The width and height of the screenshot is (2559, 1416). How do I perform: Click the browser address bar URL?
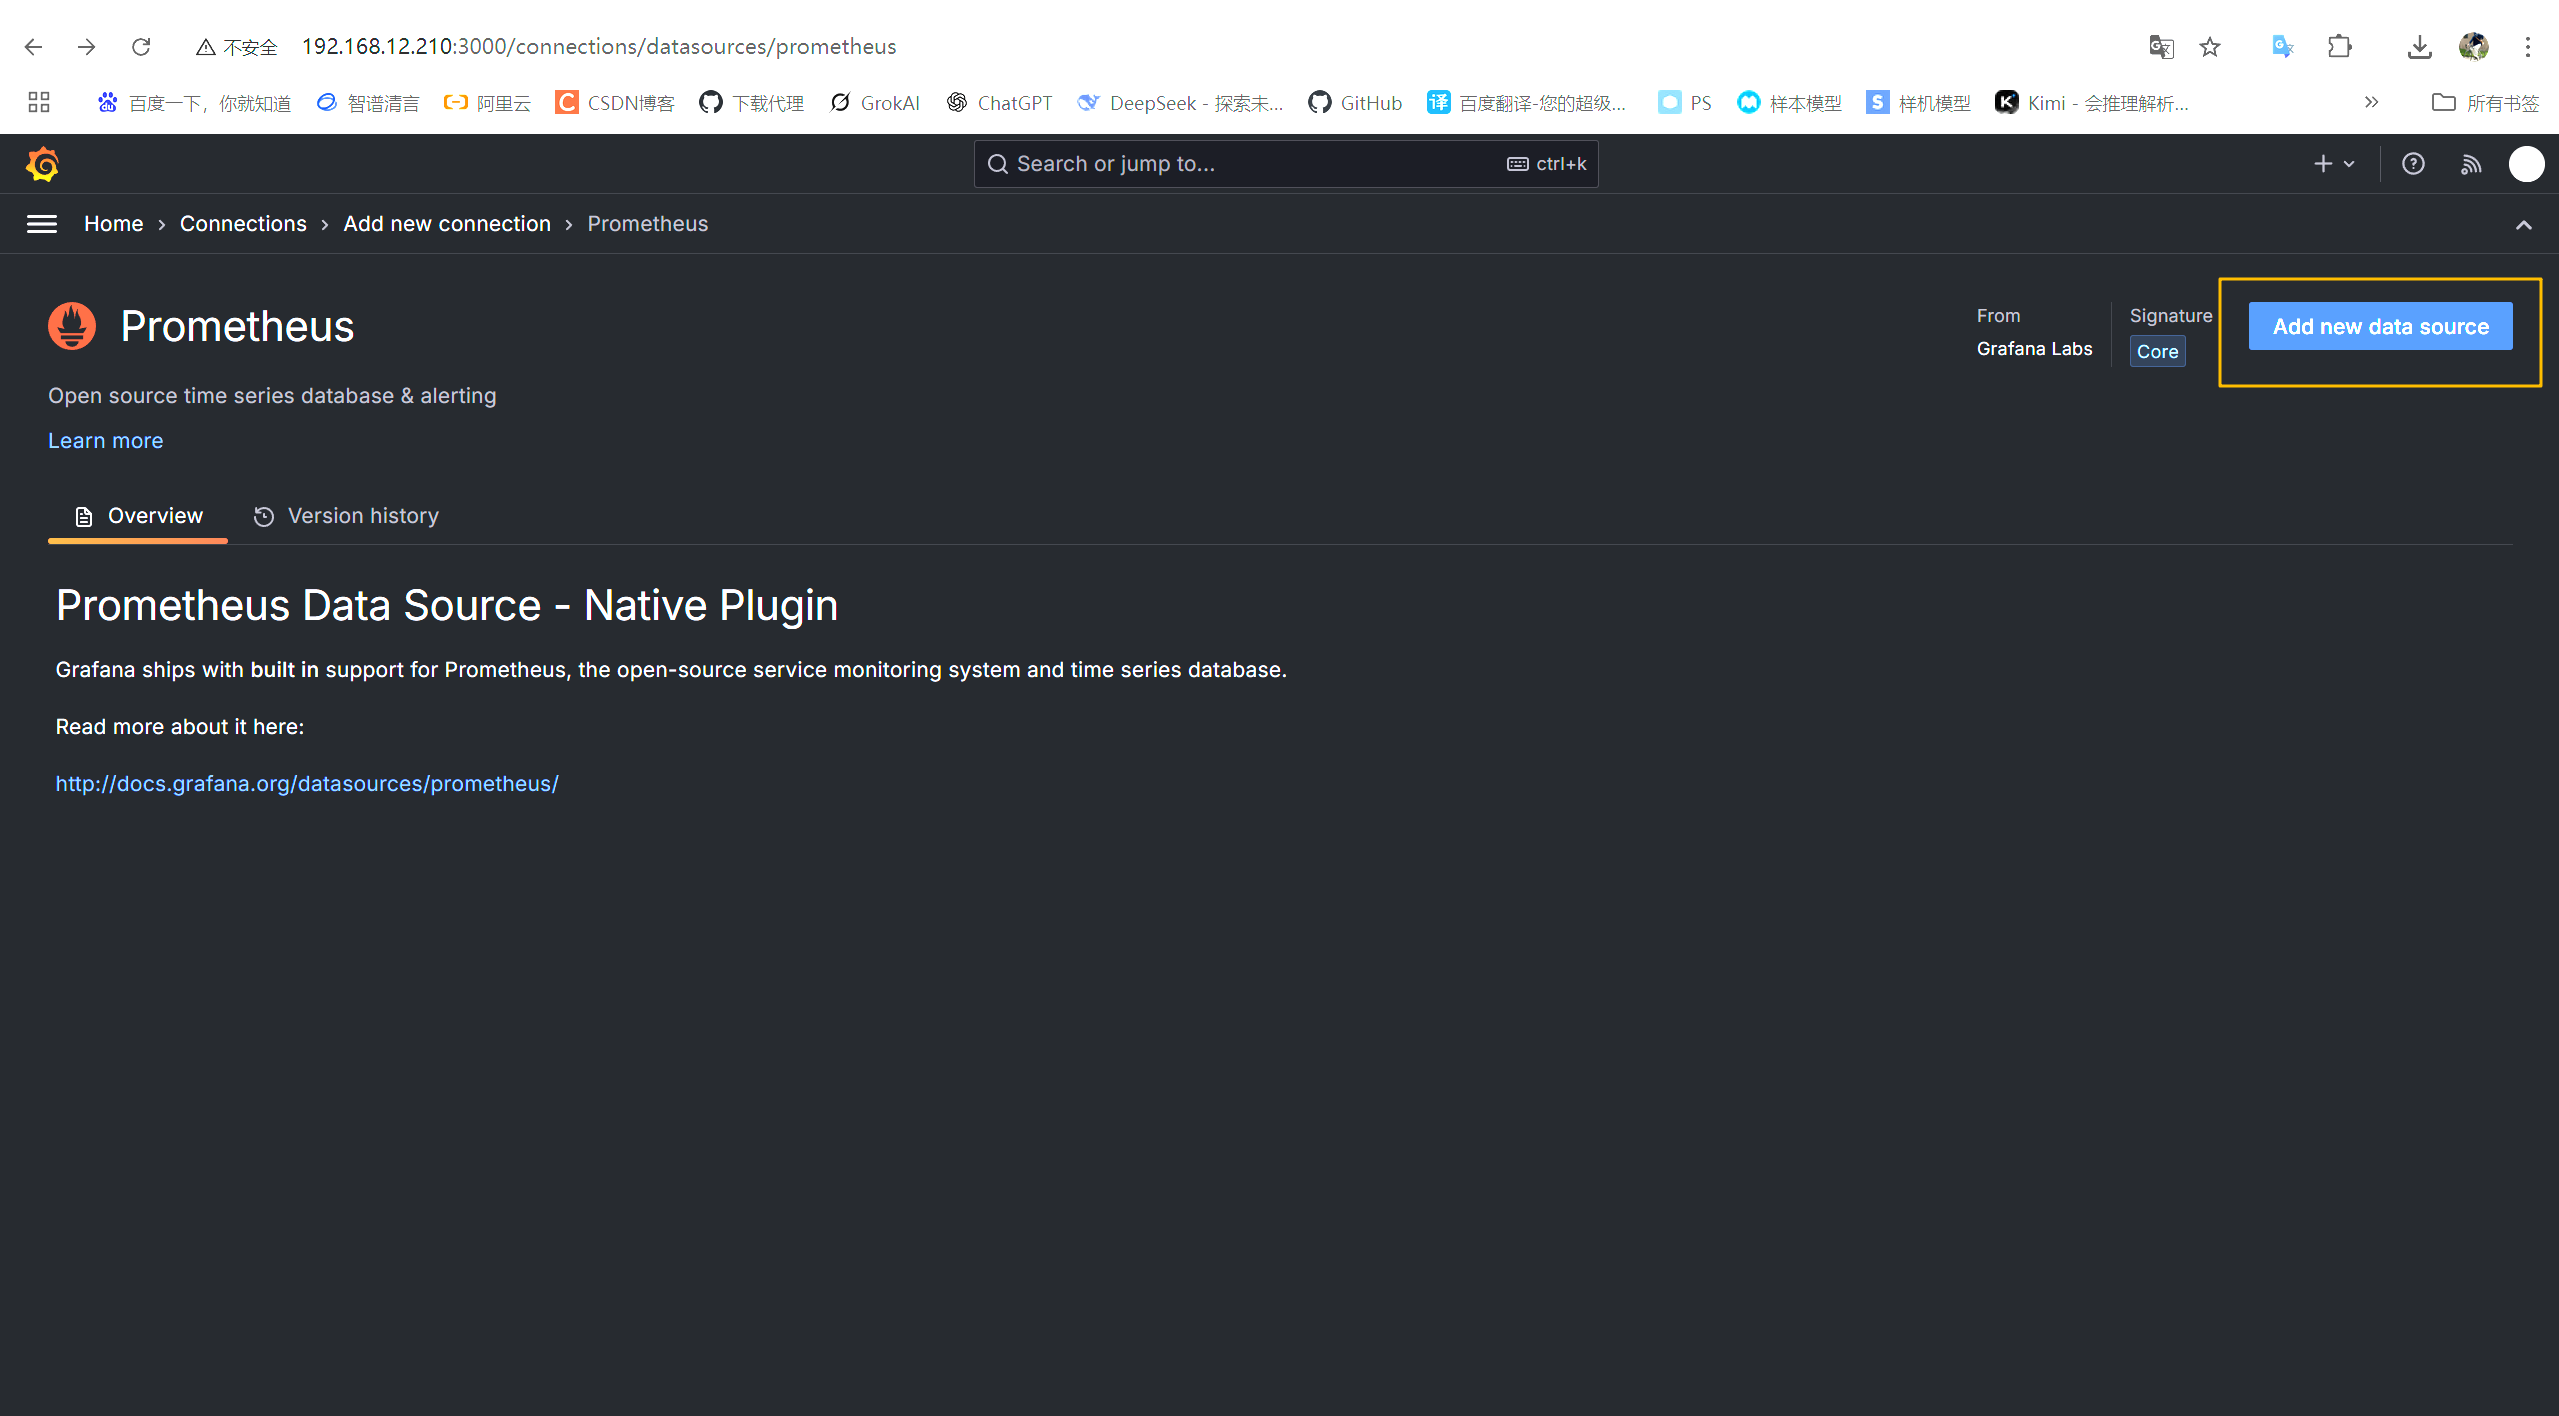click(599, 47)
